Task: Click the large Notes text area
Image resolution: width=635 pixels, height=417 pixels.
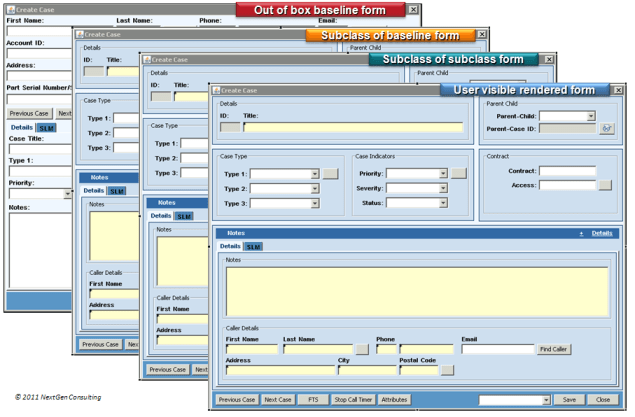Action: 416,291
